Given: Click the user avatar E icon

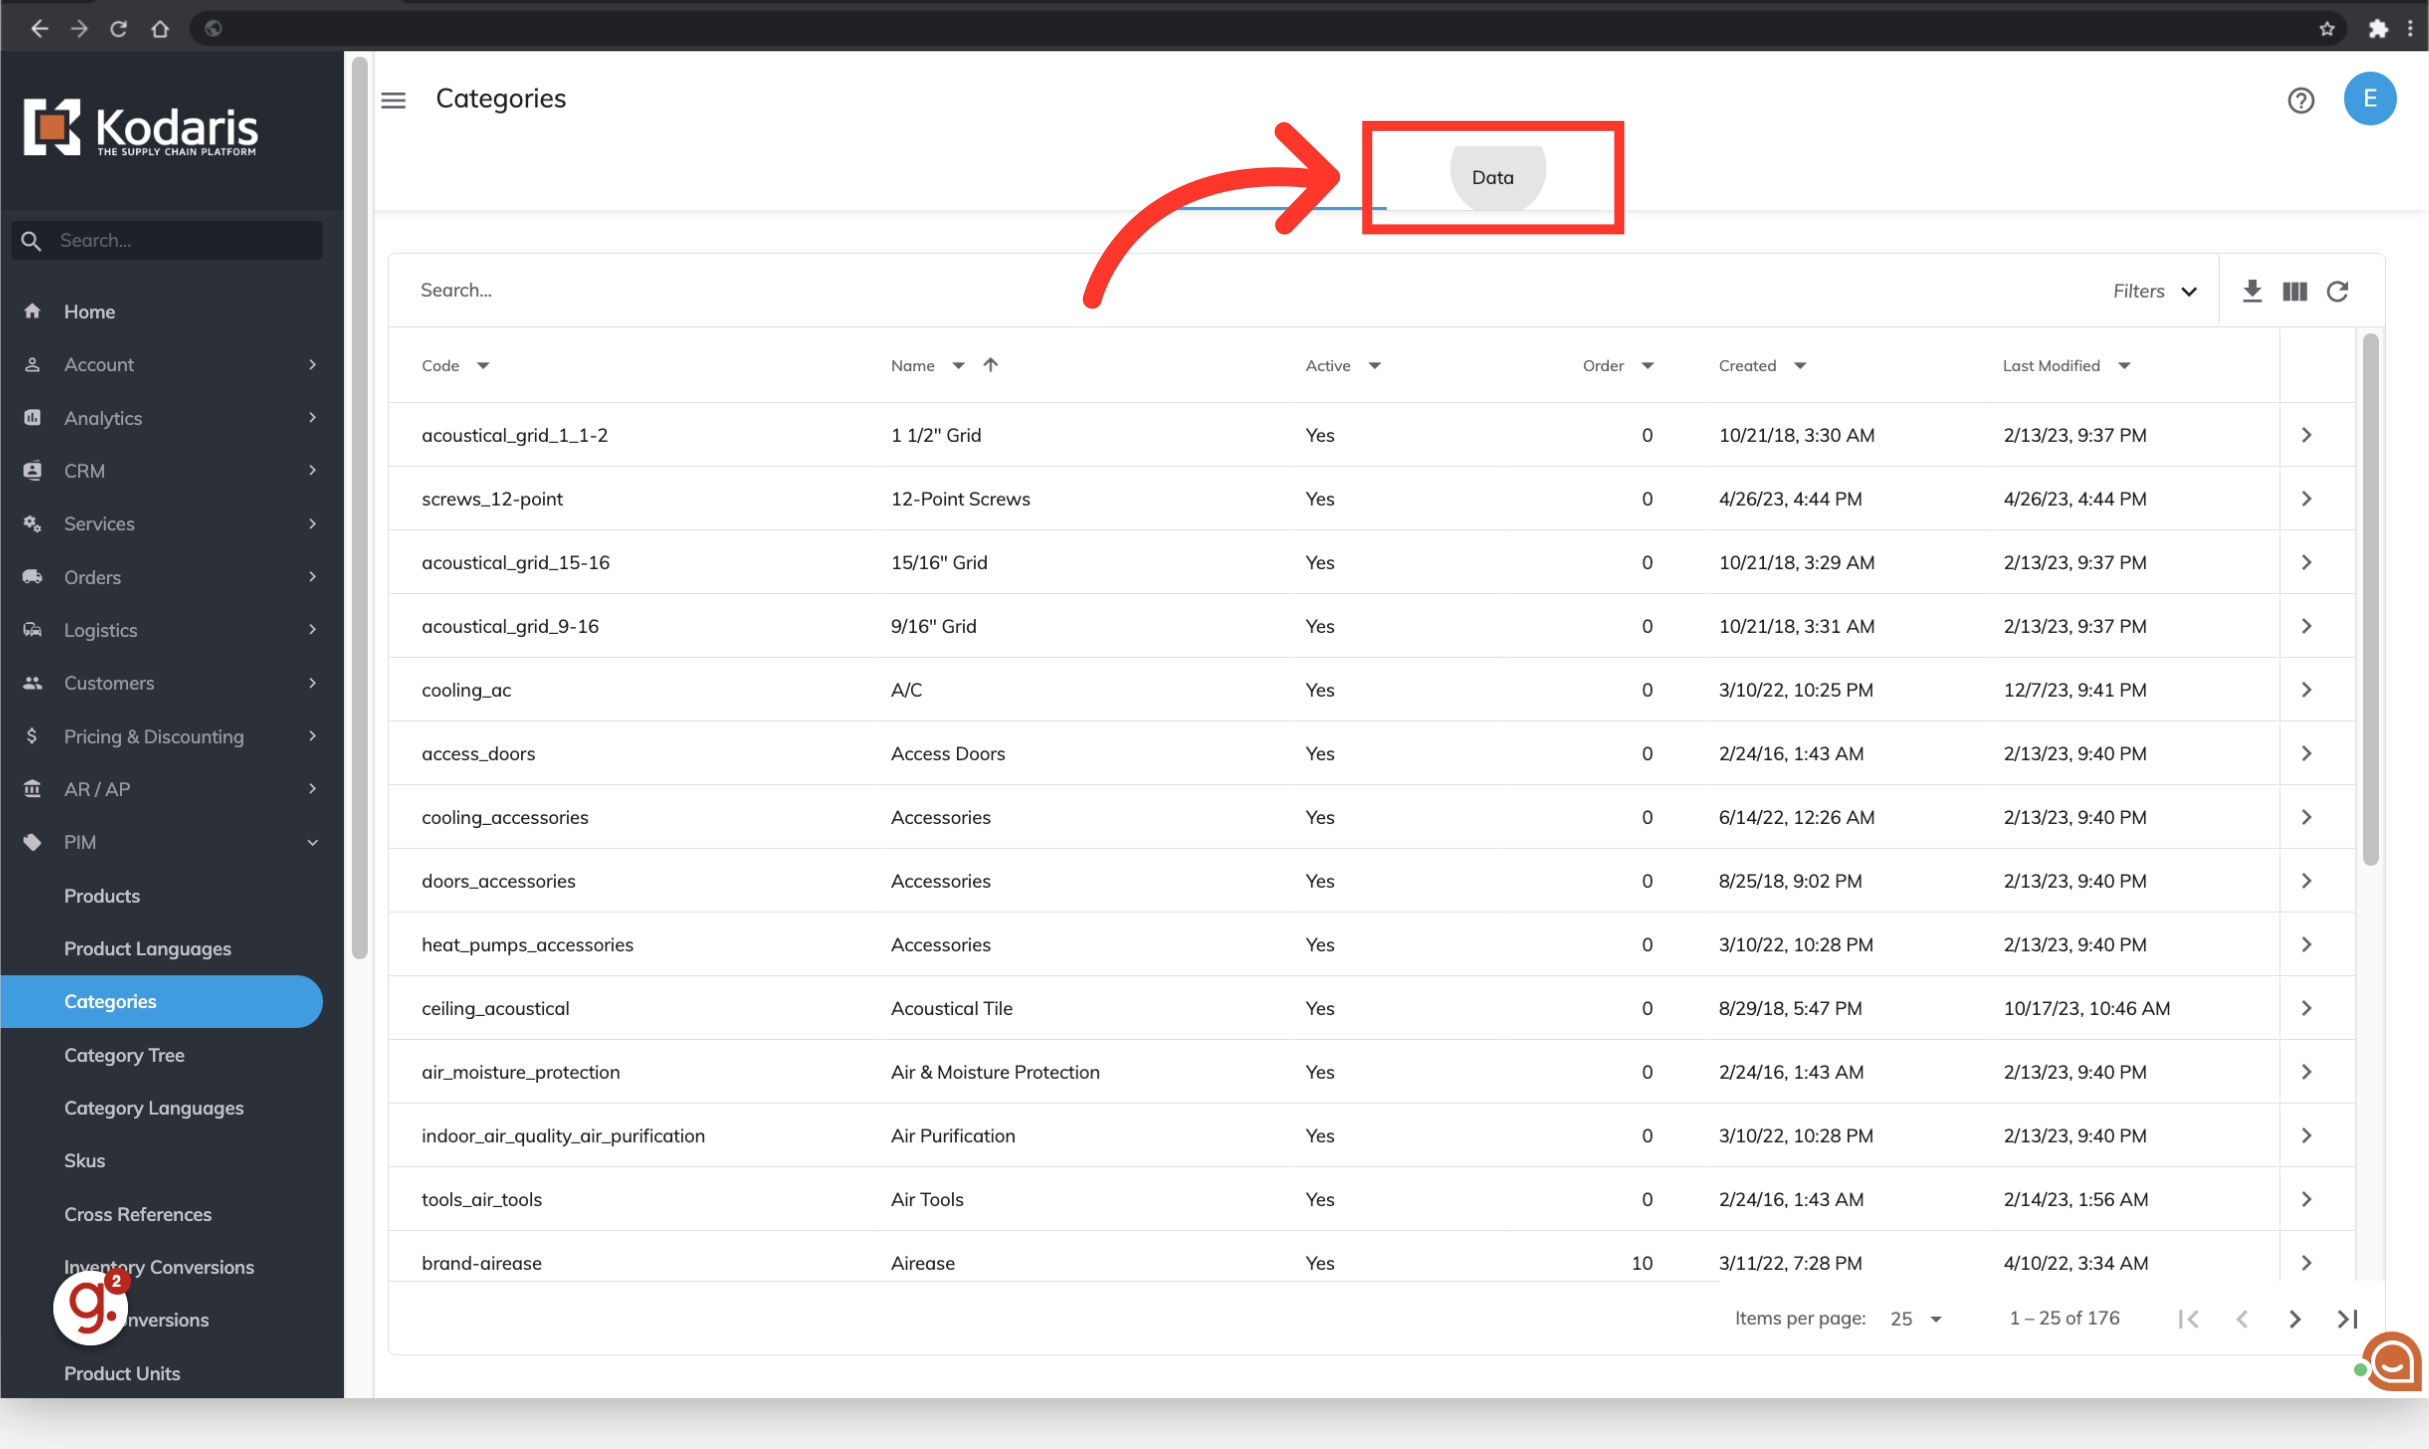Looking at the screenshot, I should tap(2369, 99).
